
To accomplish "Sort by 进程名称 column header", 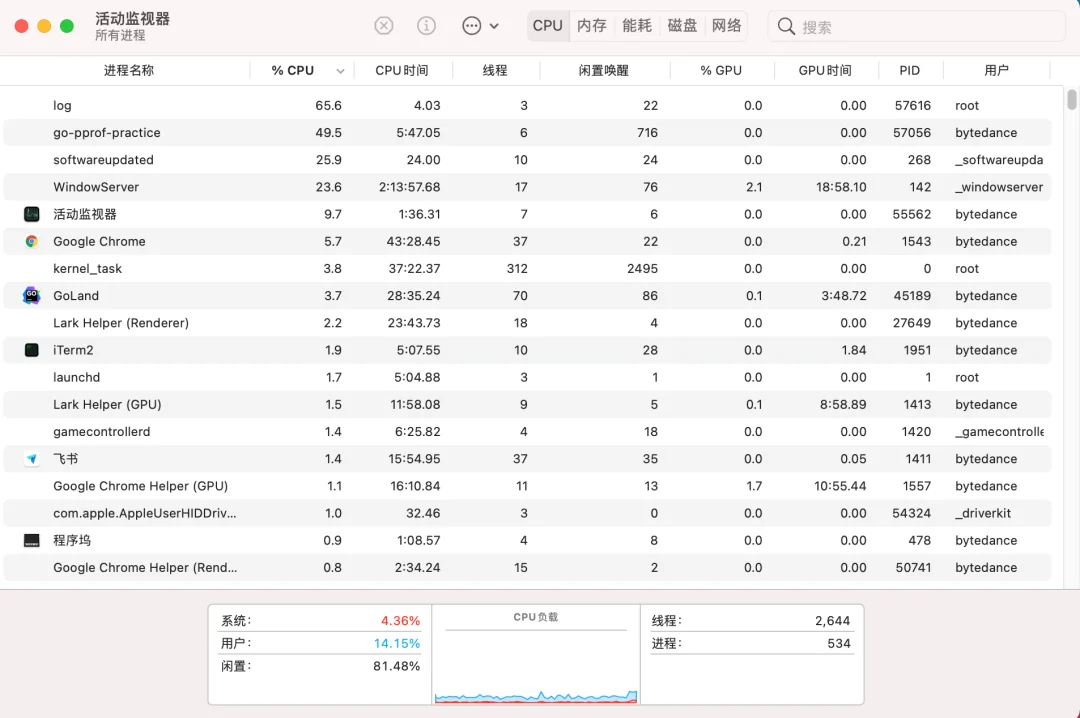I will (x=129, y=70).
